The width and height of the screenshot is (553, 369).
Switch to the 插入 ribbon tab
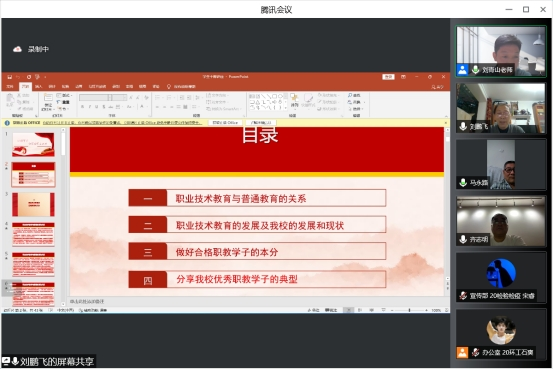38,86
